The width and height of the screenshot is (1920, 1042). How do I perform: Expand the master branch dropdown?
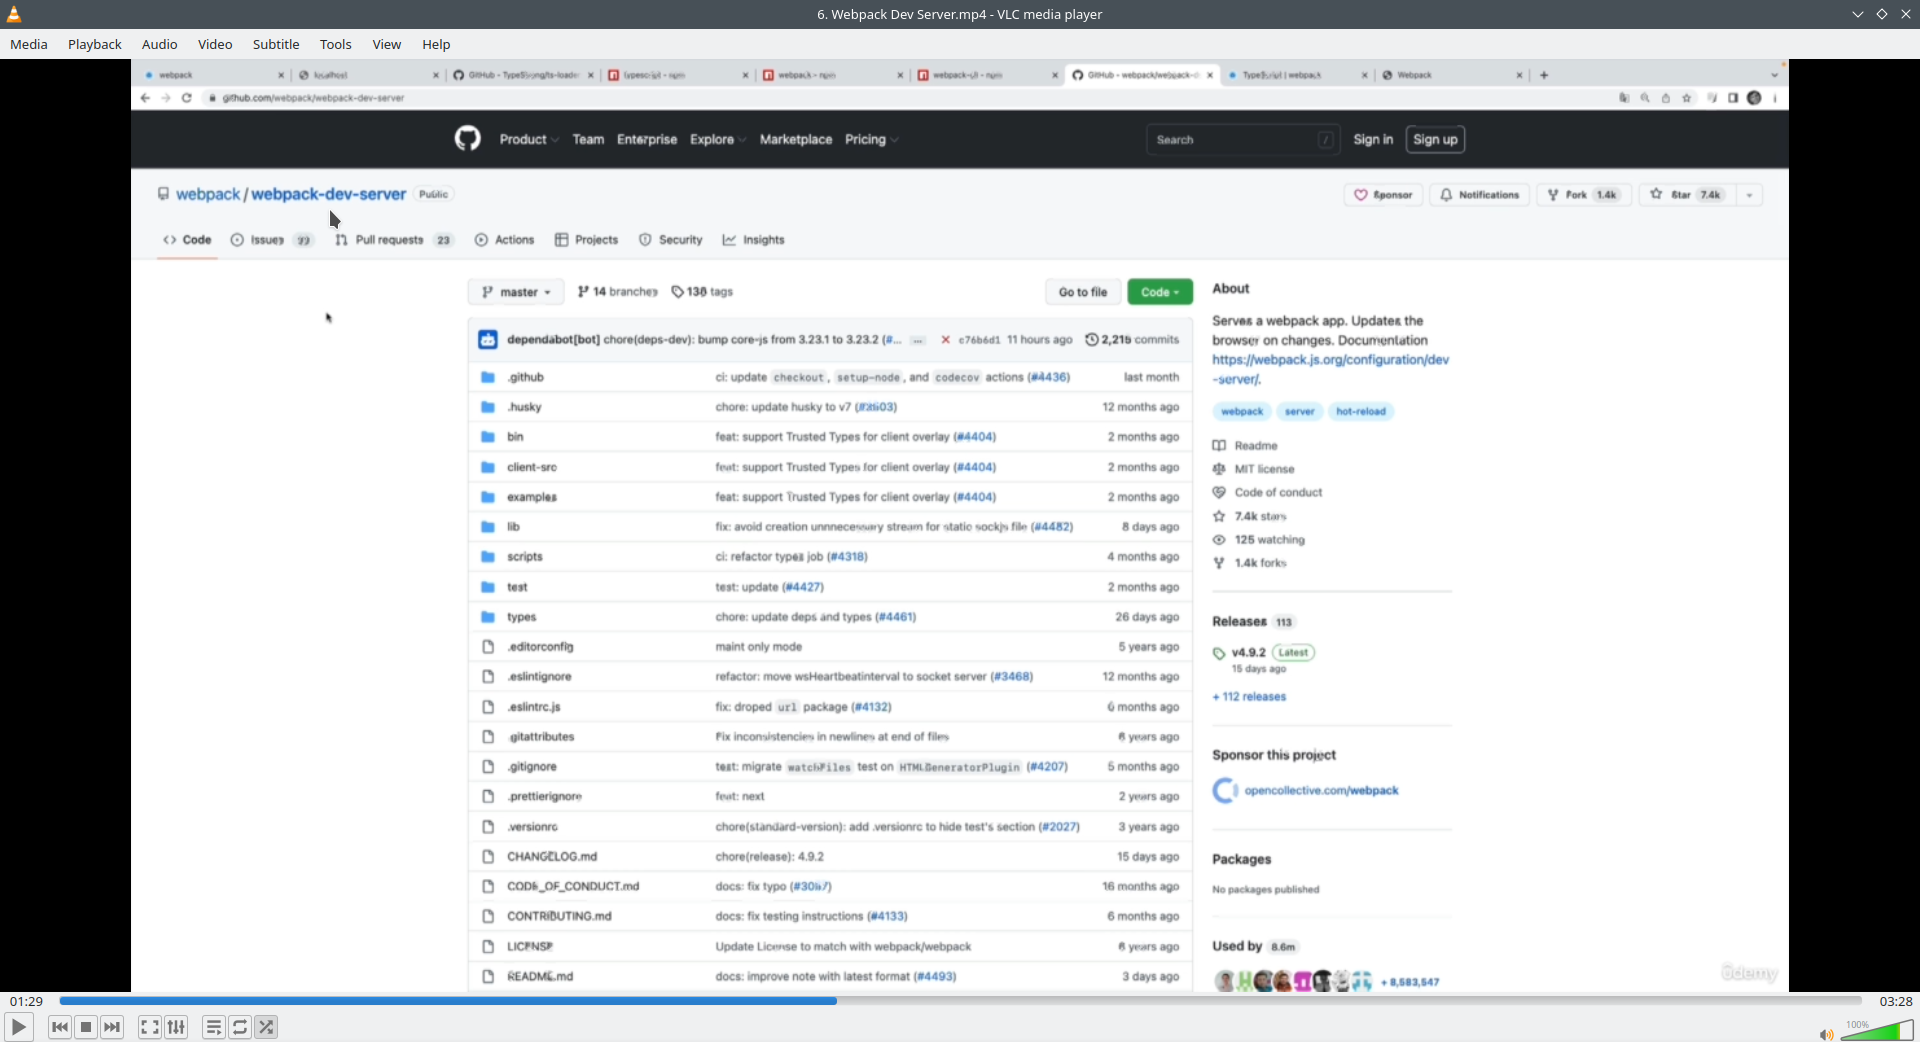[516, 292]
